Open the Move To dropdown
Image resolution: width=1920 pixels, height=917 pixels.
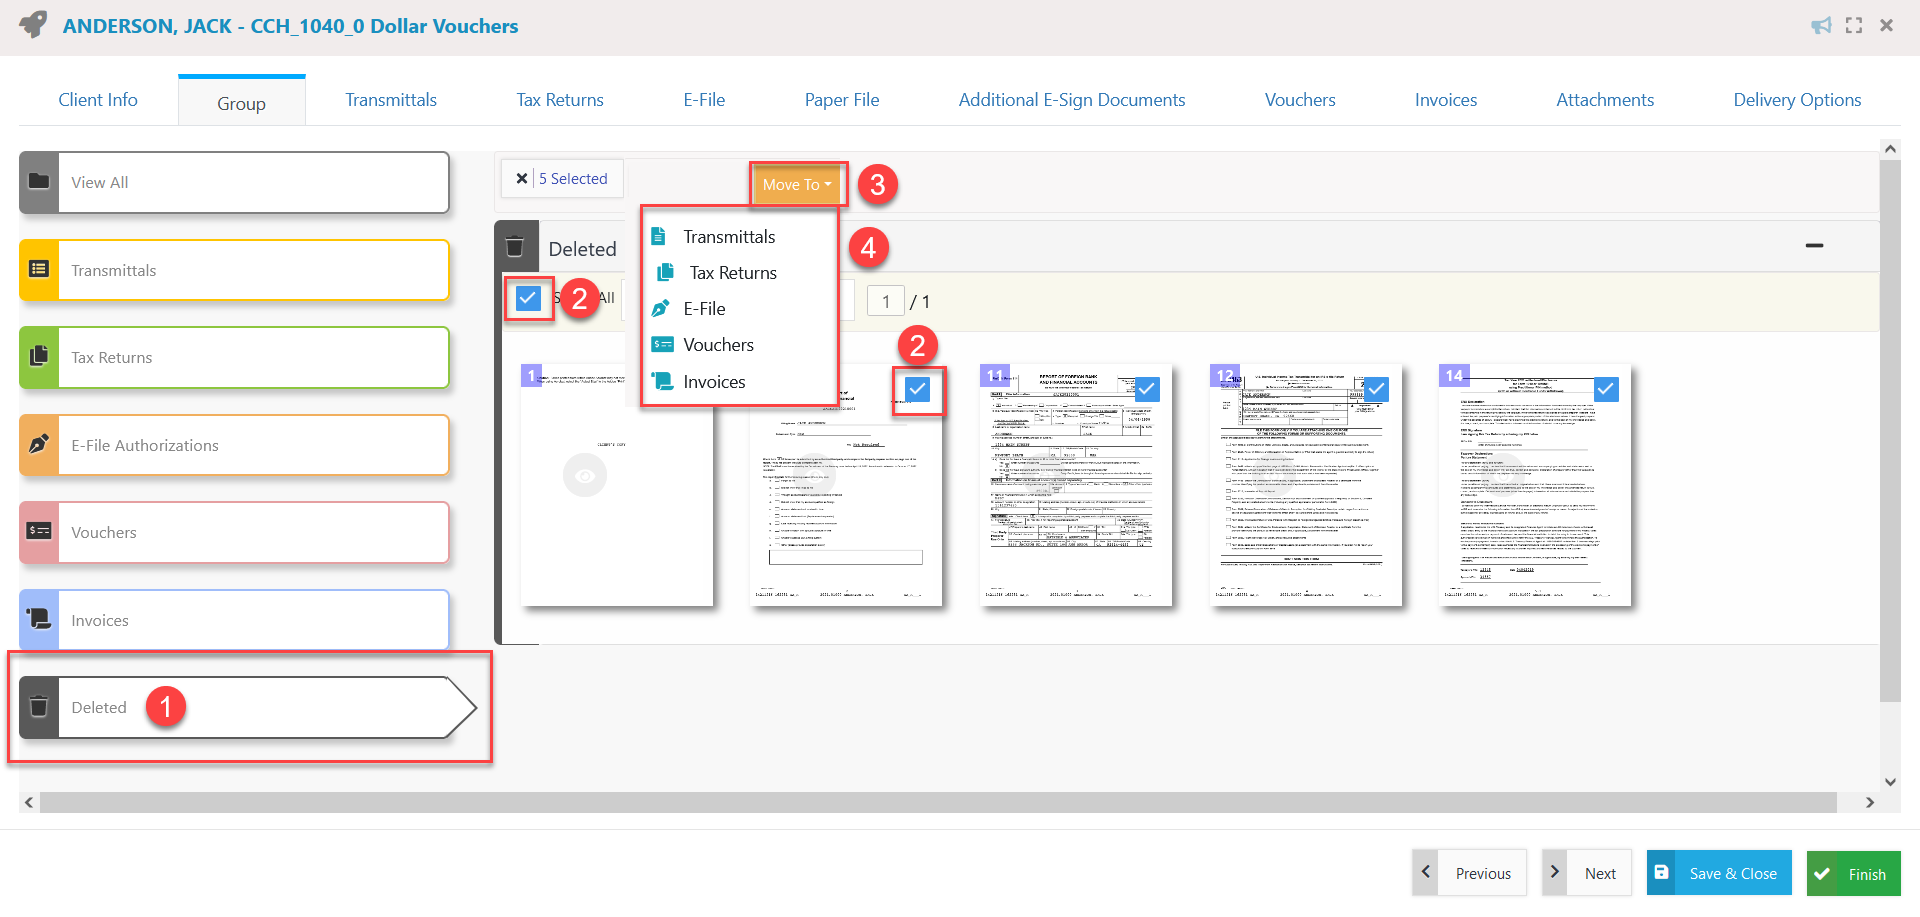(x=795, y=184)
